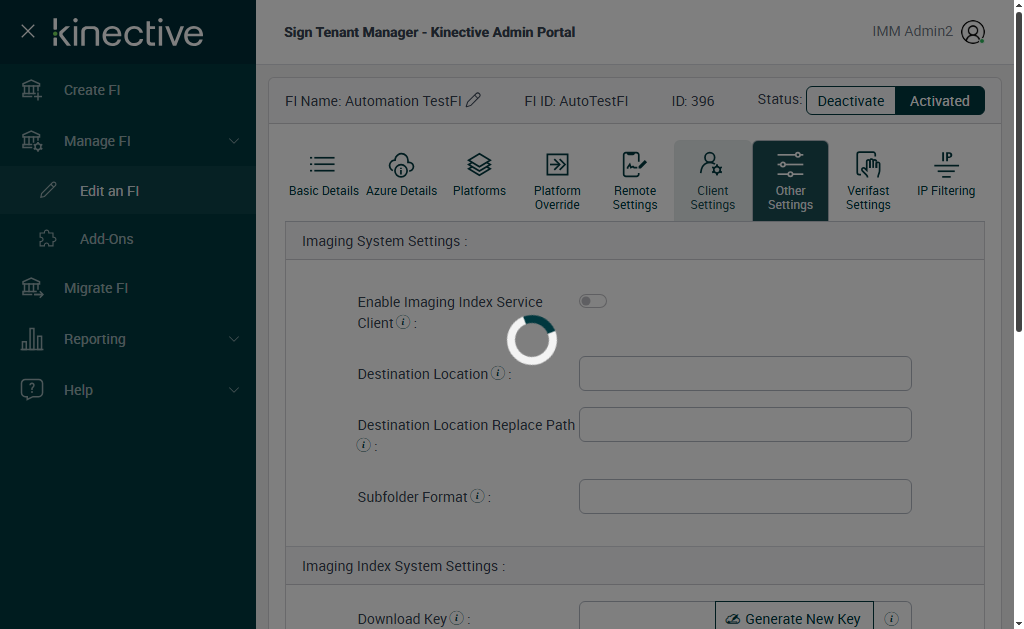This screenshot has width=1024, height=629.
Task: Open Migrate FI from the sidebar
Action: tap(96, 288)
